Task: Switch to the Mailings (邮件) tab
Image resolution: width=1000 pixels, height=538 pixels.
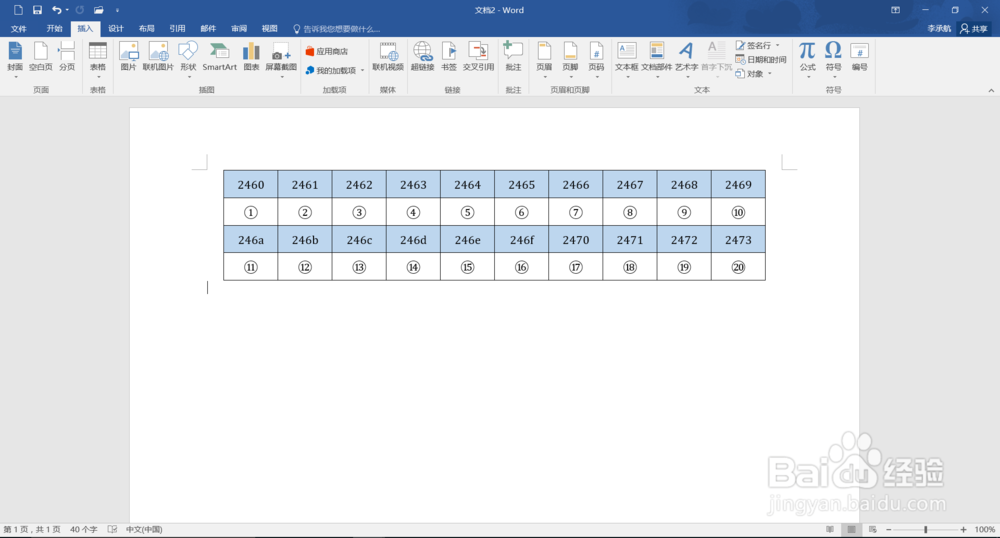Action: coord(208,29)
